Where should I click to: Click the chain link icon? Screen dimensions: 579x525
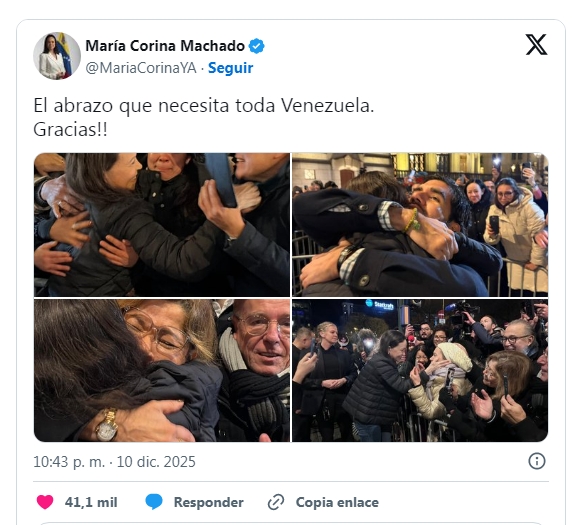tap(276, 502)
